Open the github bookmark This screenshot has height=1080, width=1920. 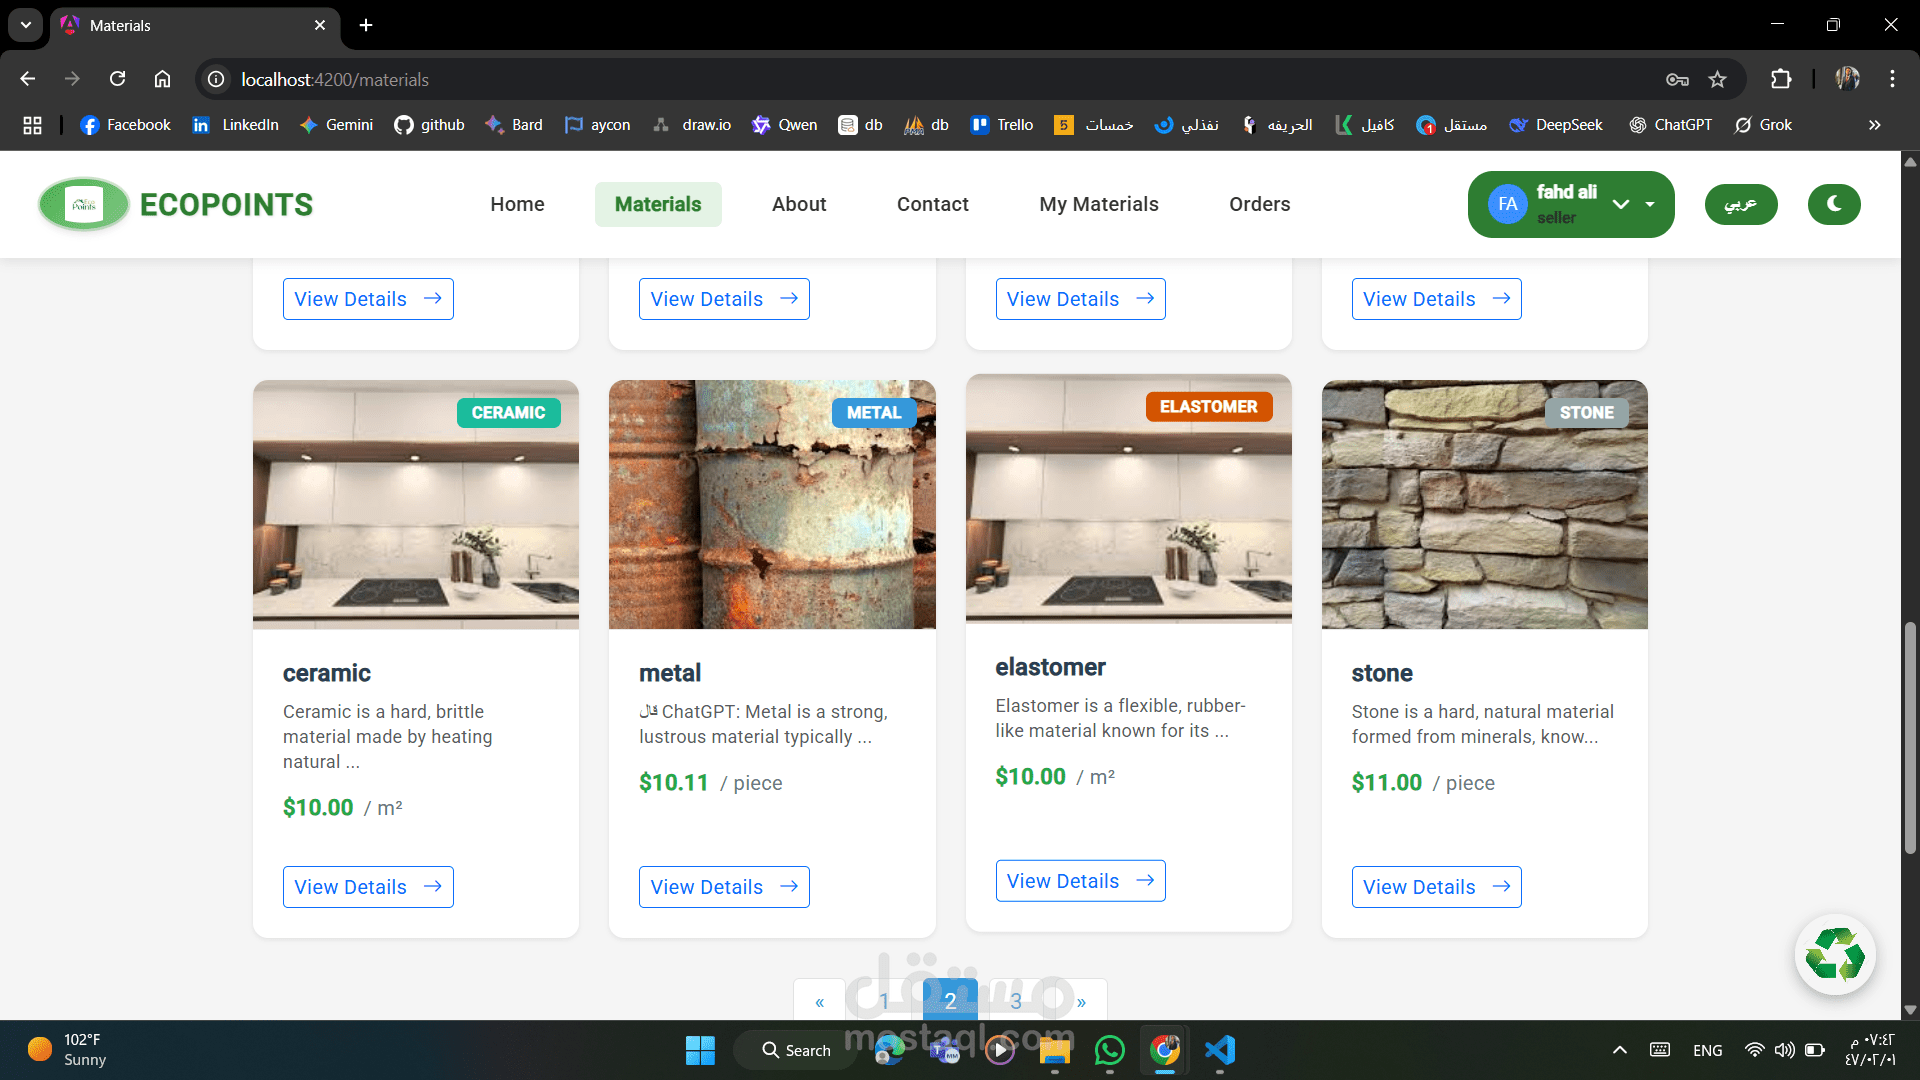[x=430, y=125]
